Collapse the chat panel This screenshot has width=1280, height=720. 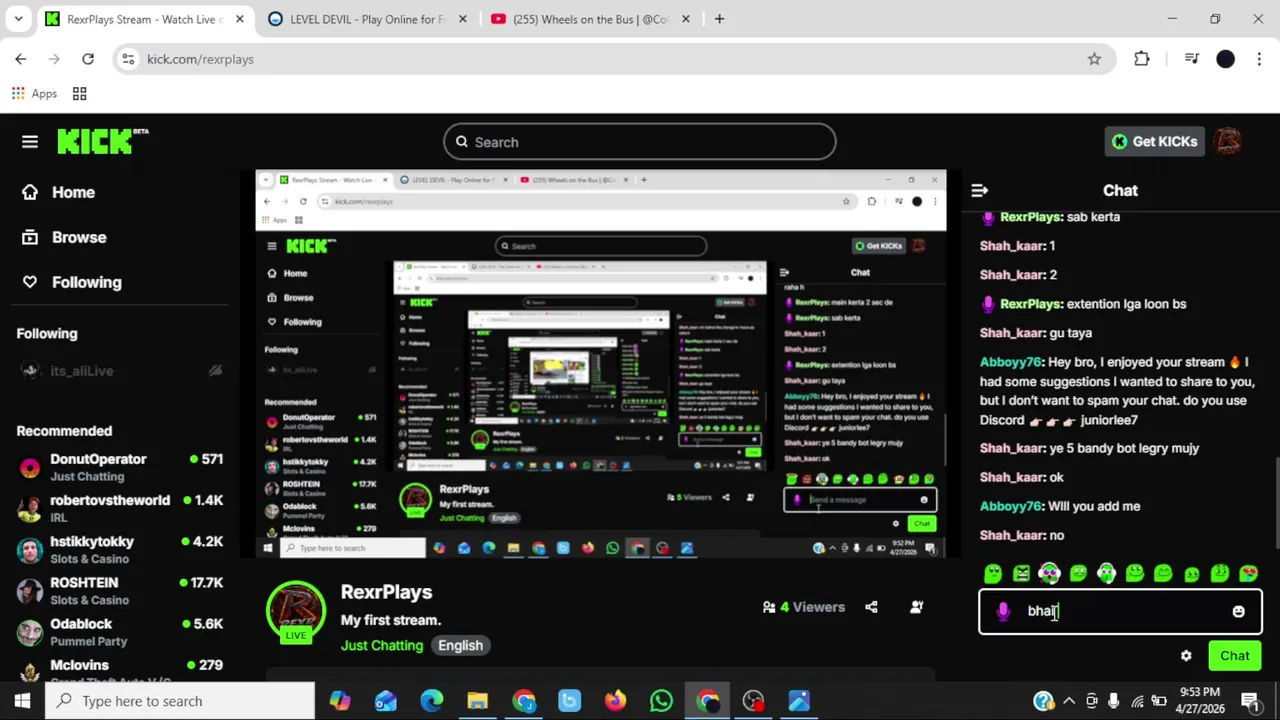pos(979,190)
